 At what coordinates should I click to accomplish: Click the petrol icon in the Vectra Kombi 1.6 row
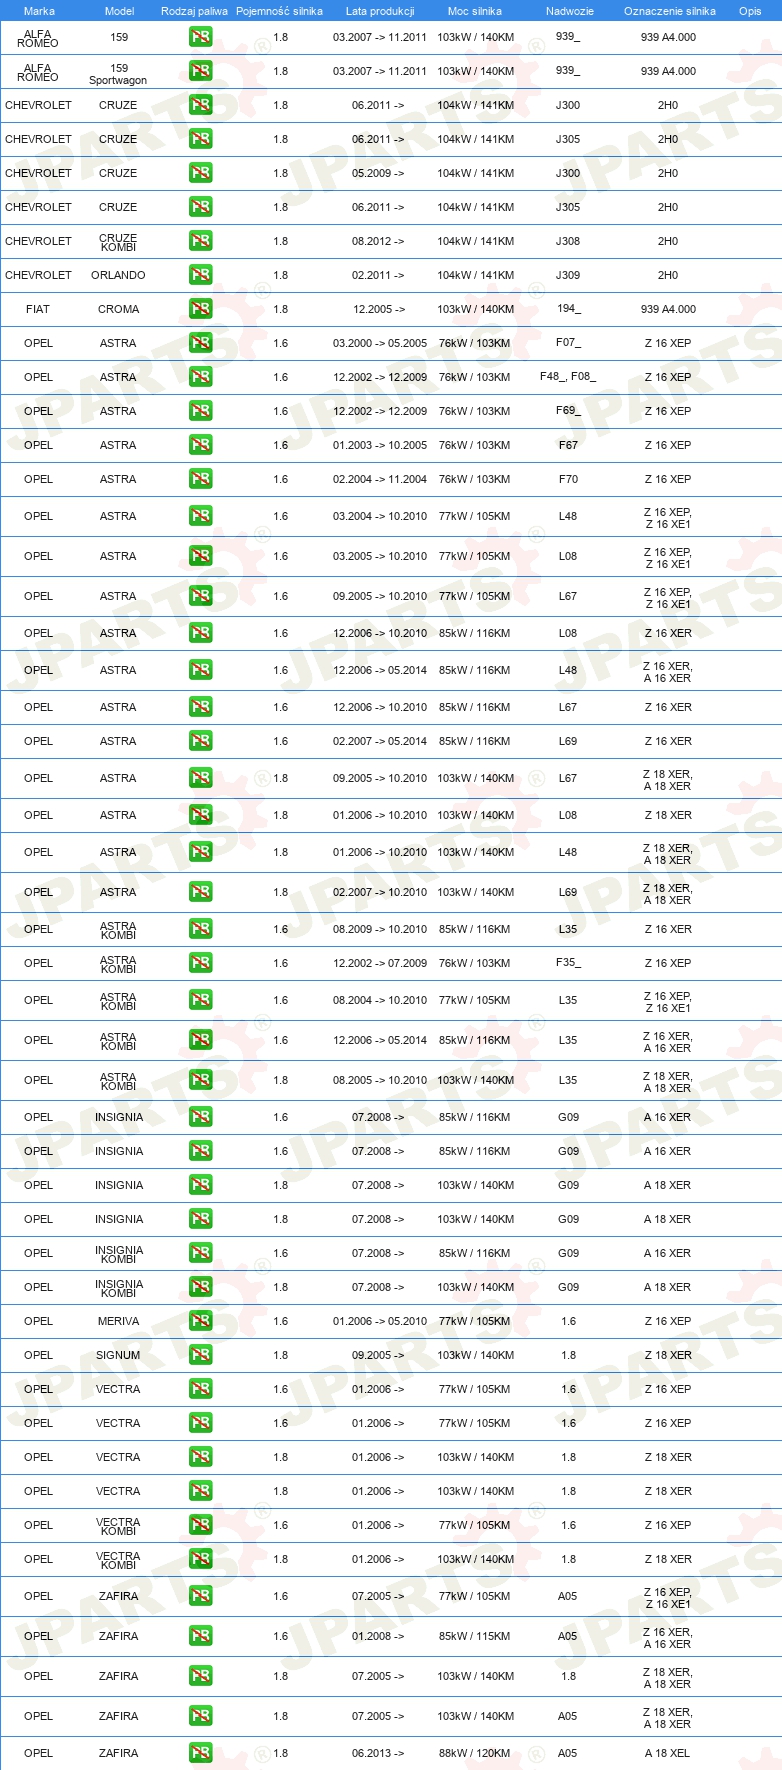coord(200,1525)
